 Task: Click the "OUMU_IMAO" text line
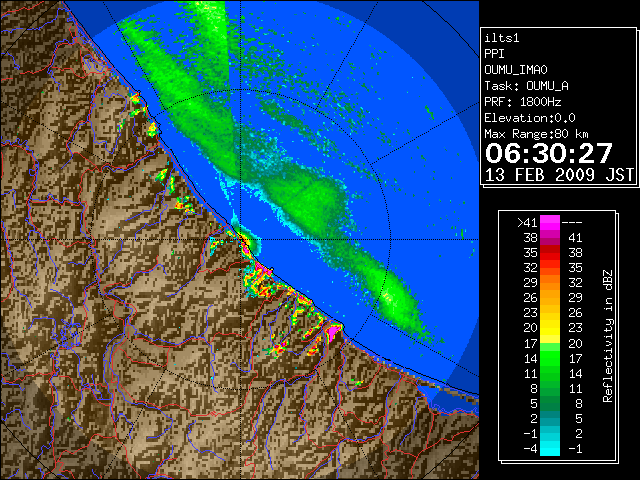(516, 70)
